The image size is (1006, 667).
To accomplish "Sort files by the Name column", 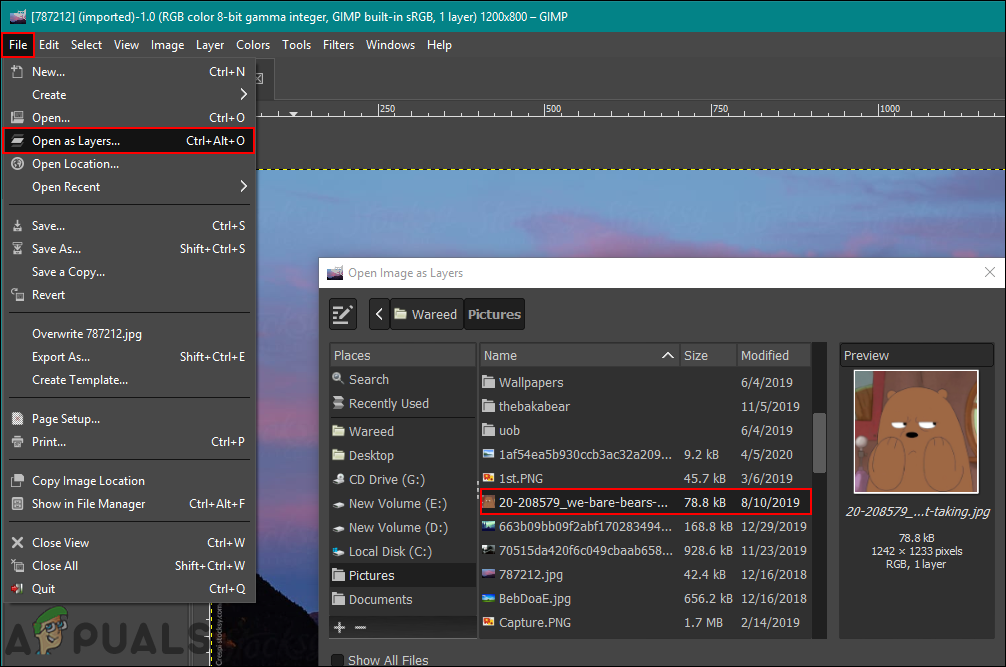I will [x=578, y=356].
